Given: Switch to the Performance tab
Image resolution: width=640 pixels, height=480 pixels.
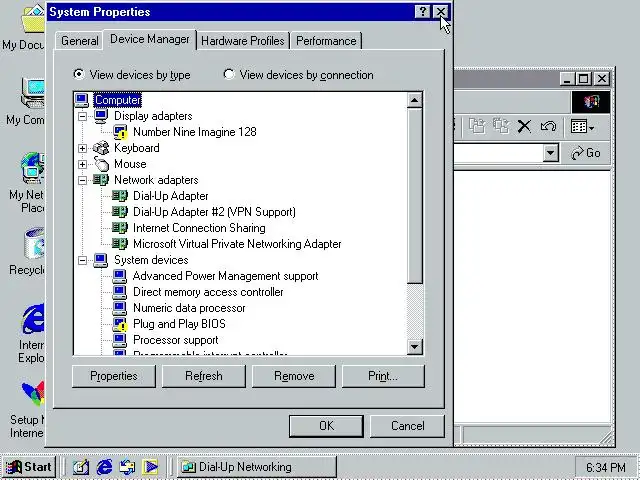Looking at the screenshot, I should coord(326,41).
